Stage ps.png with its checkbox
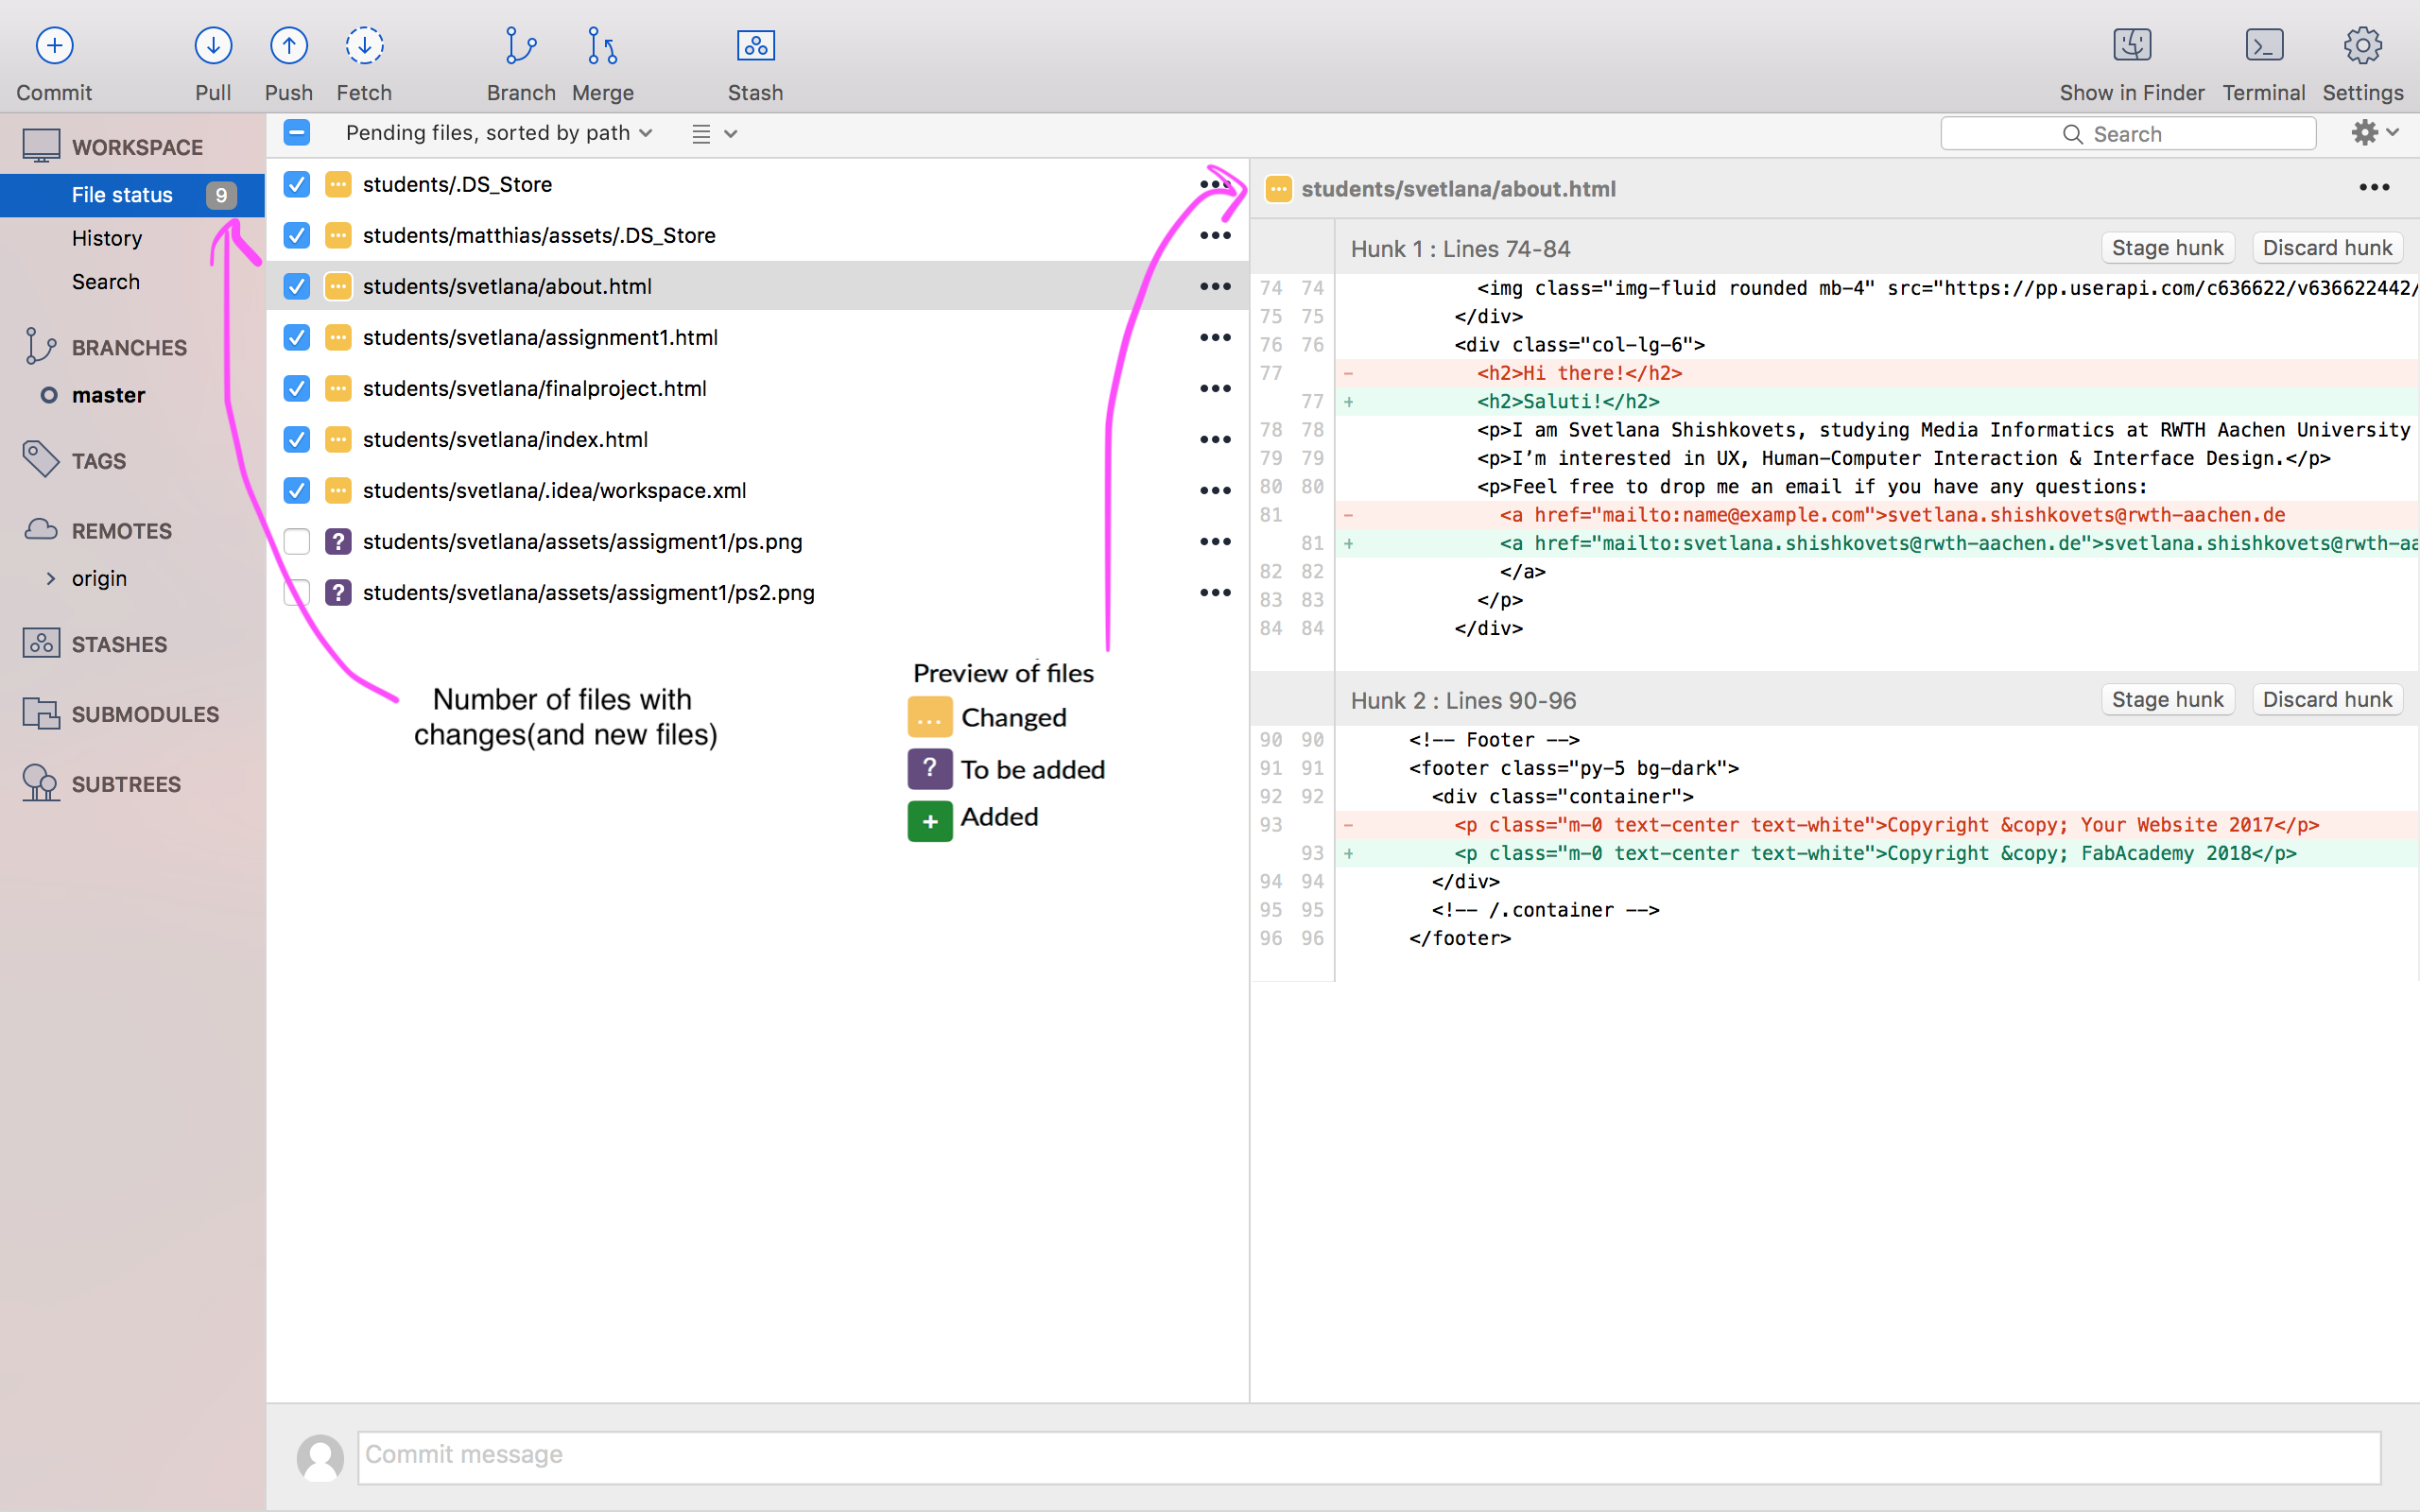The width and height of the screenshot is (2420, 1512). tap(296, 541)
